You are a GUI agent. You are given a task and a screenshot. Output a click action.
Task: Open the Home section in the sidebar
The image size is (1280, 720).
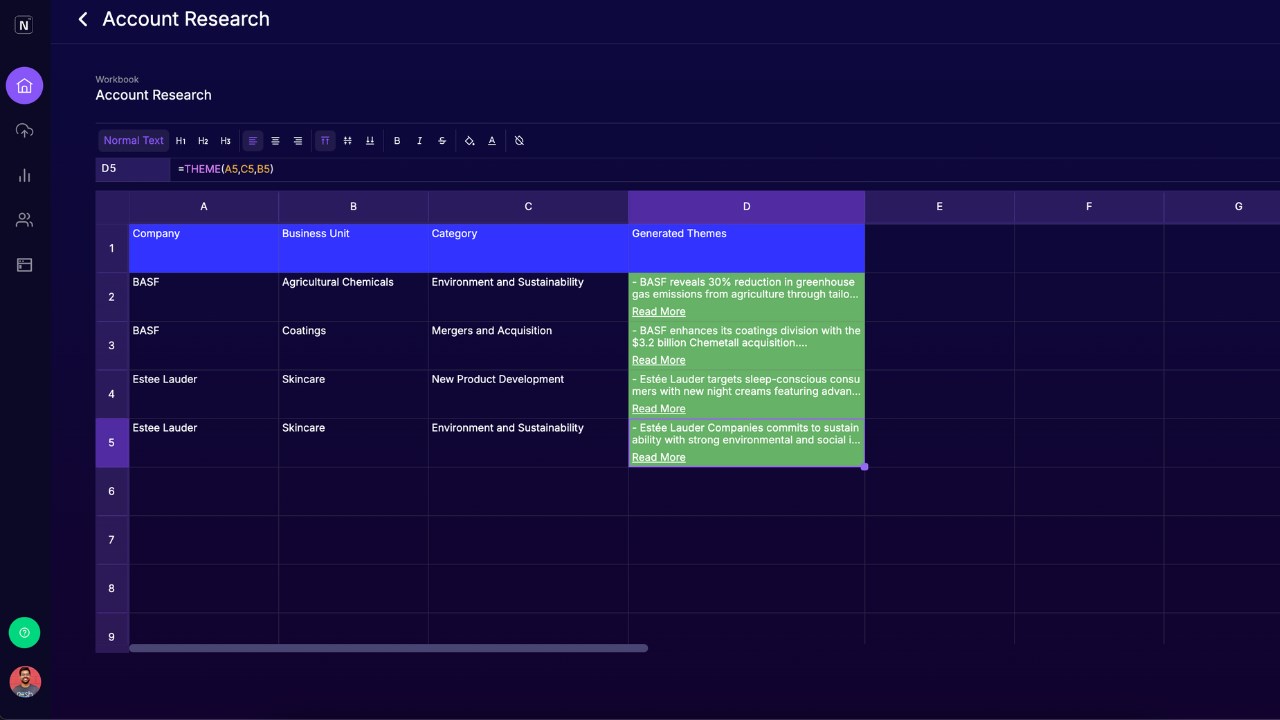coord(25,86)
